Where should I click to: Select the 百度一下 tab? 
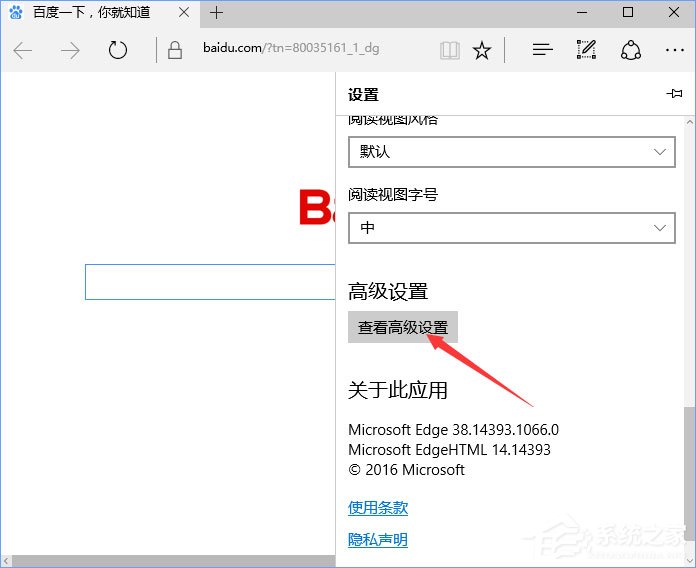pyautogui.click(x=90, y=13)
